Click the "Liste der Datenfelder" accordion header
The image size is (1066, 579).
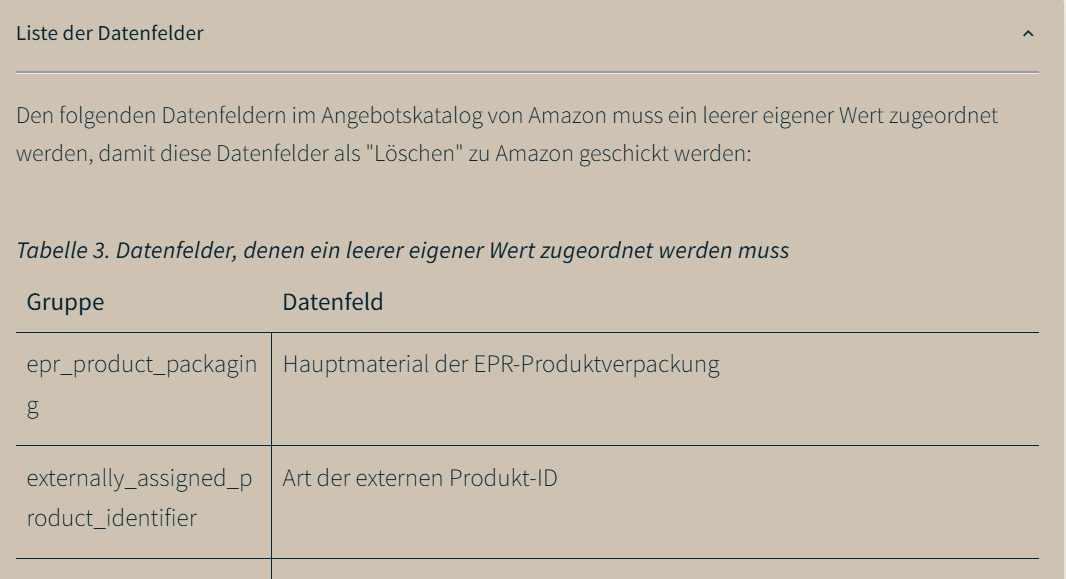point(110,33)
